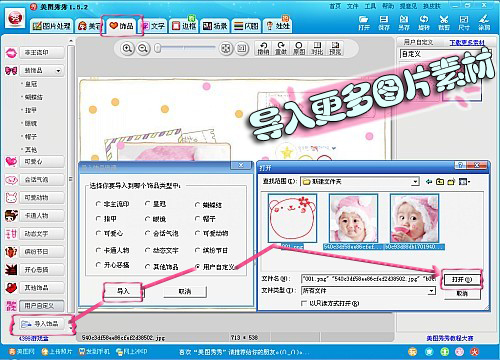Switch to the 文字 tab
Screen dimensions: 500x360
(x=154, y=26)
